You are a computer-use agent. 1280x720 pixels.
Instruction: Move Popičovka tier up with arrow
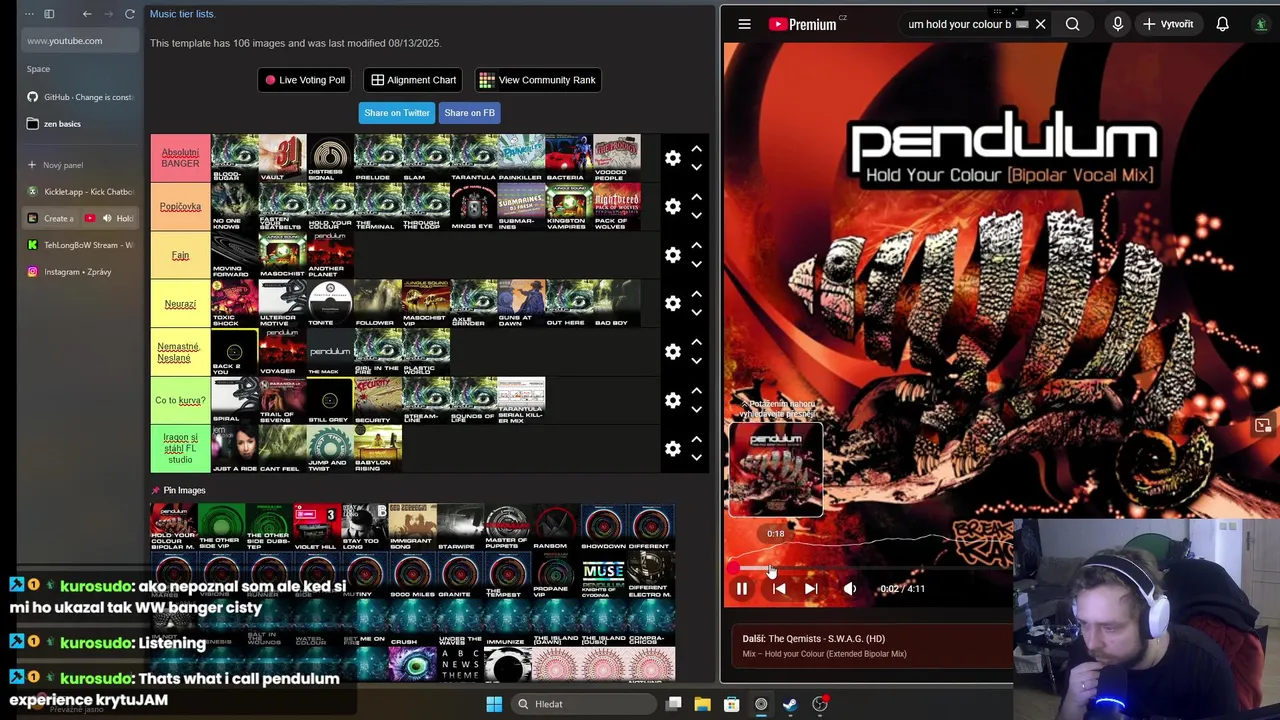pyautogui.click(x=696, y=197)
